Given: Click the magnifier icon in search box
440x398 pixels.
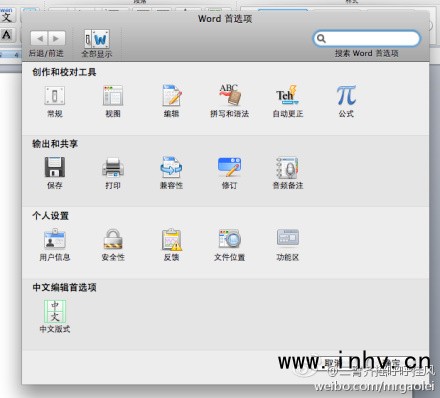Looking at the screenshot, I should tap(321, 39).
